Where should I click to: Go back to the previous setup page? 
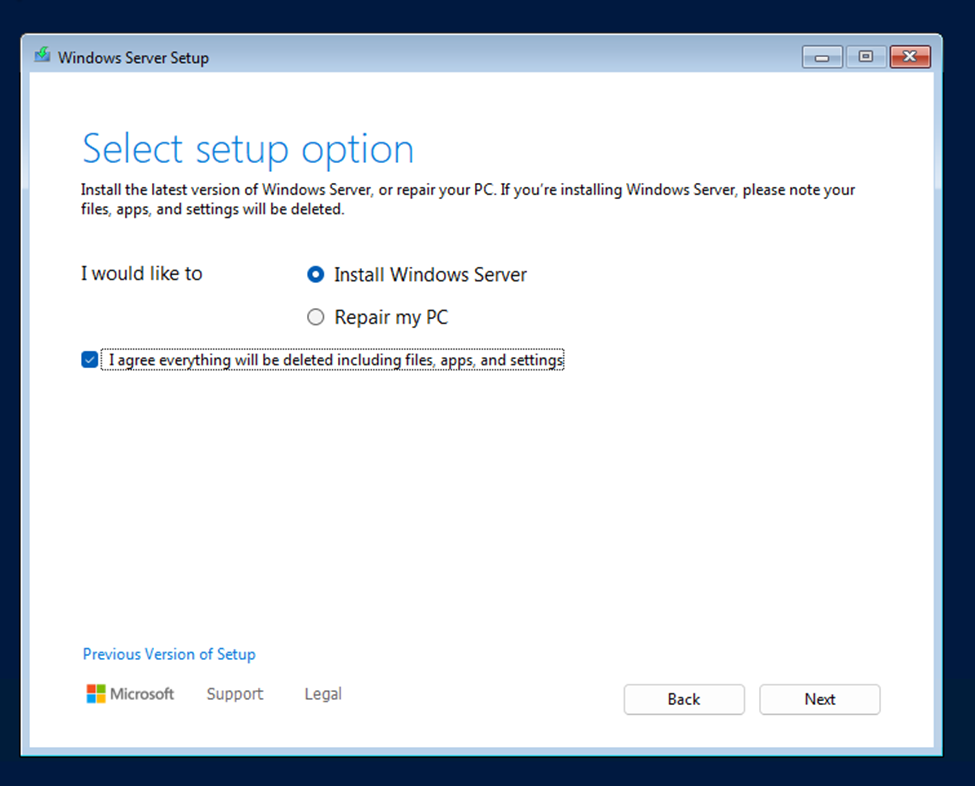pos(684,700)
